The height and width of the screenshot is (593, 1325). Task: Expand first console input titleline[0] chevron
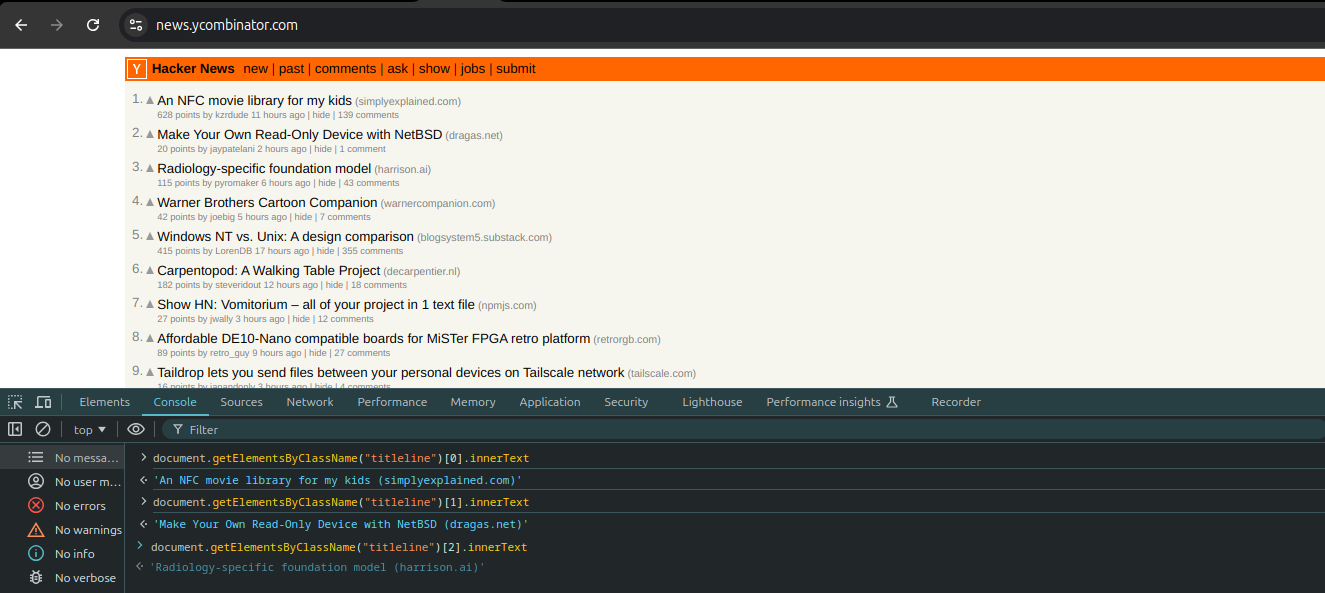click(x=143, y=458)
